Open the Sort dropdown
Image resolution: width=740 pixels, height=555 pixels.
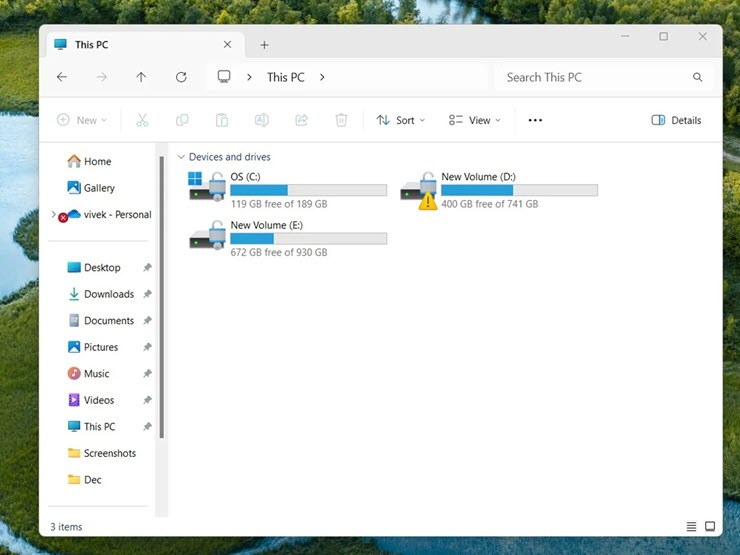[x=401, y=120]
